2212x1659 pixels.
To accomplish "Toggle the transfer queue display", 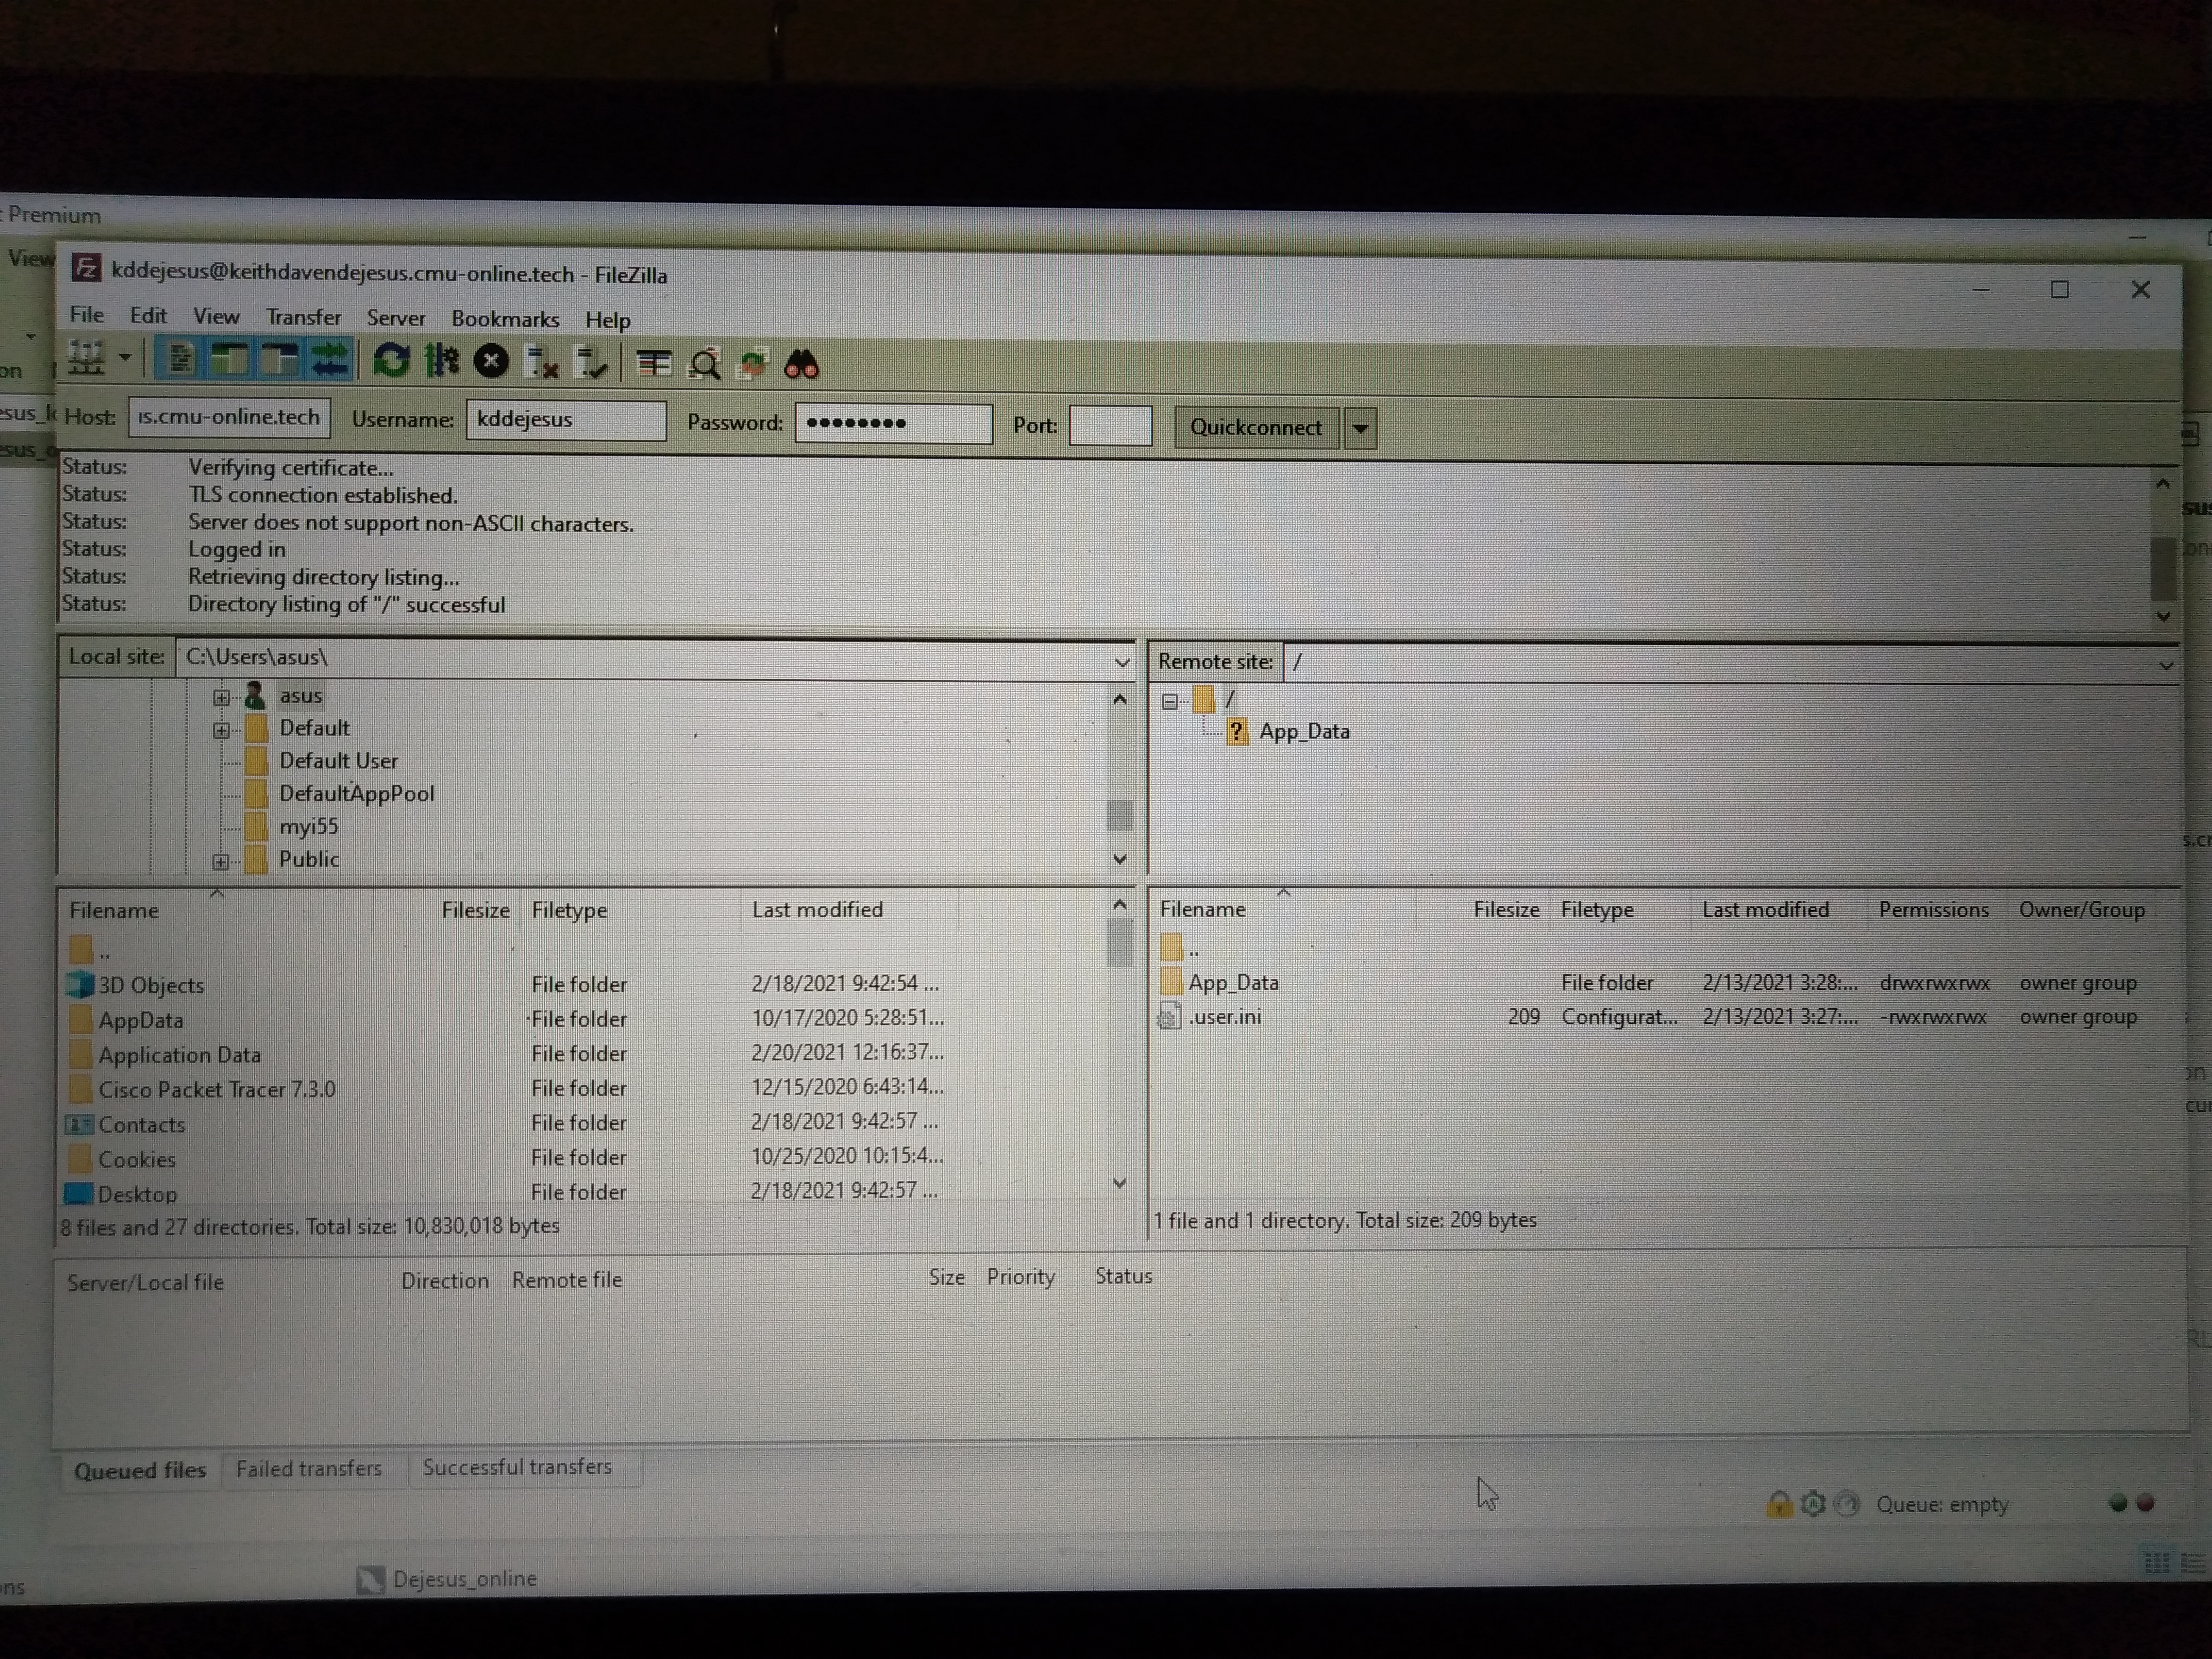I will (330, 360).
